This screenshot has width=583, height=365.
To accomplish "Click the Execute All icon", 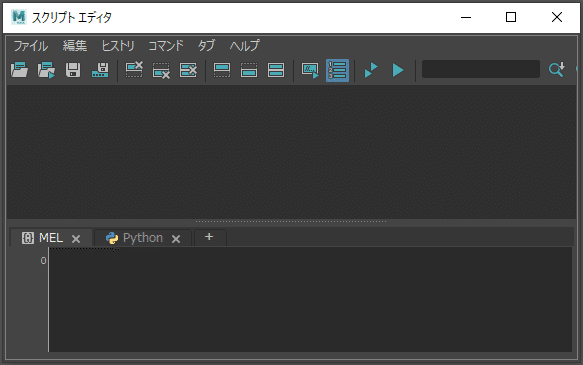I will (371, 70).
